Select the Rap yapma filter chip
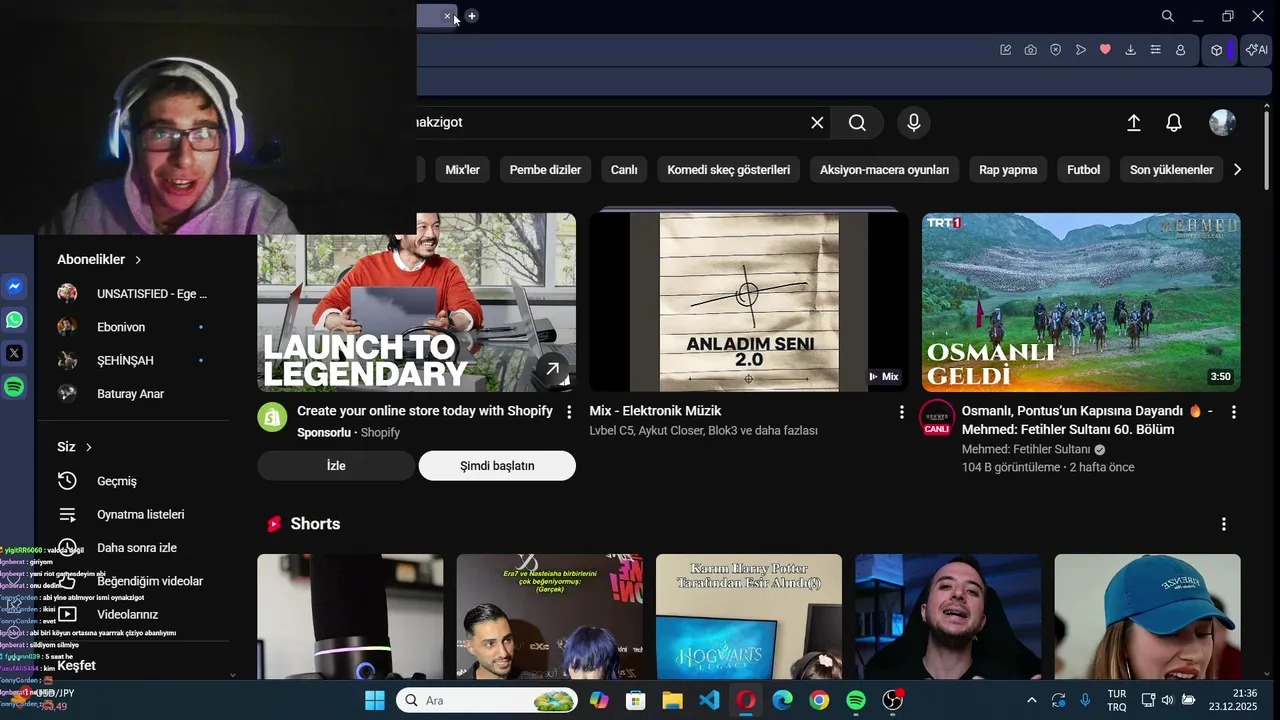Image resolution: width=1280 pixels, height=720 pixels. tap(1008, 170)
